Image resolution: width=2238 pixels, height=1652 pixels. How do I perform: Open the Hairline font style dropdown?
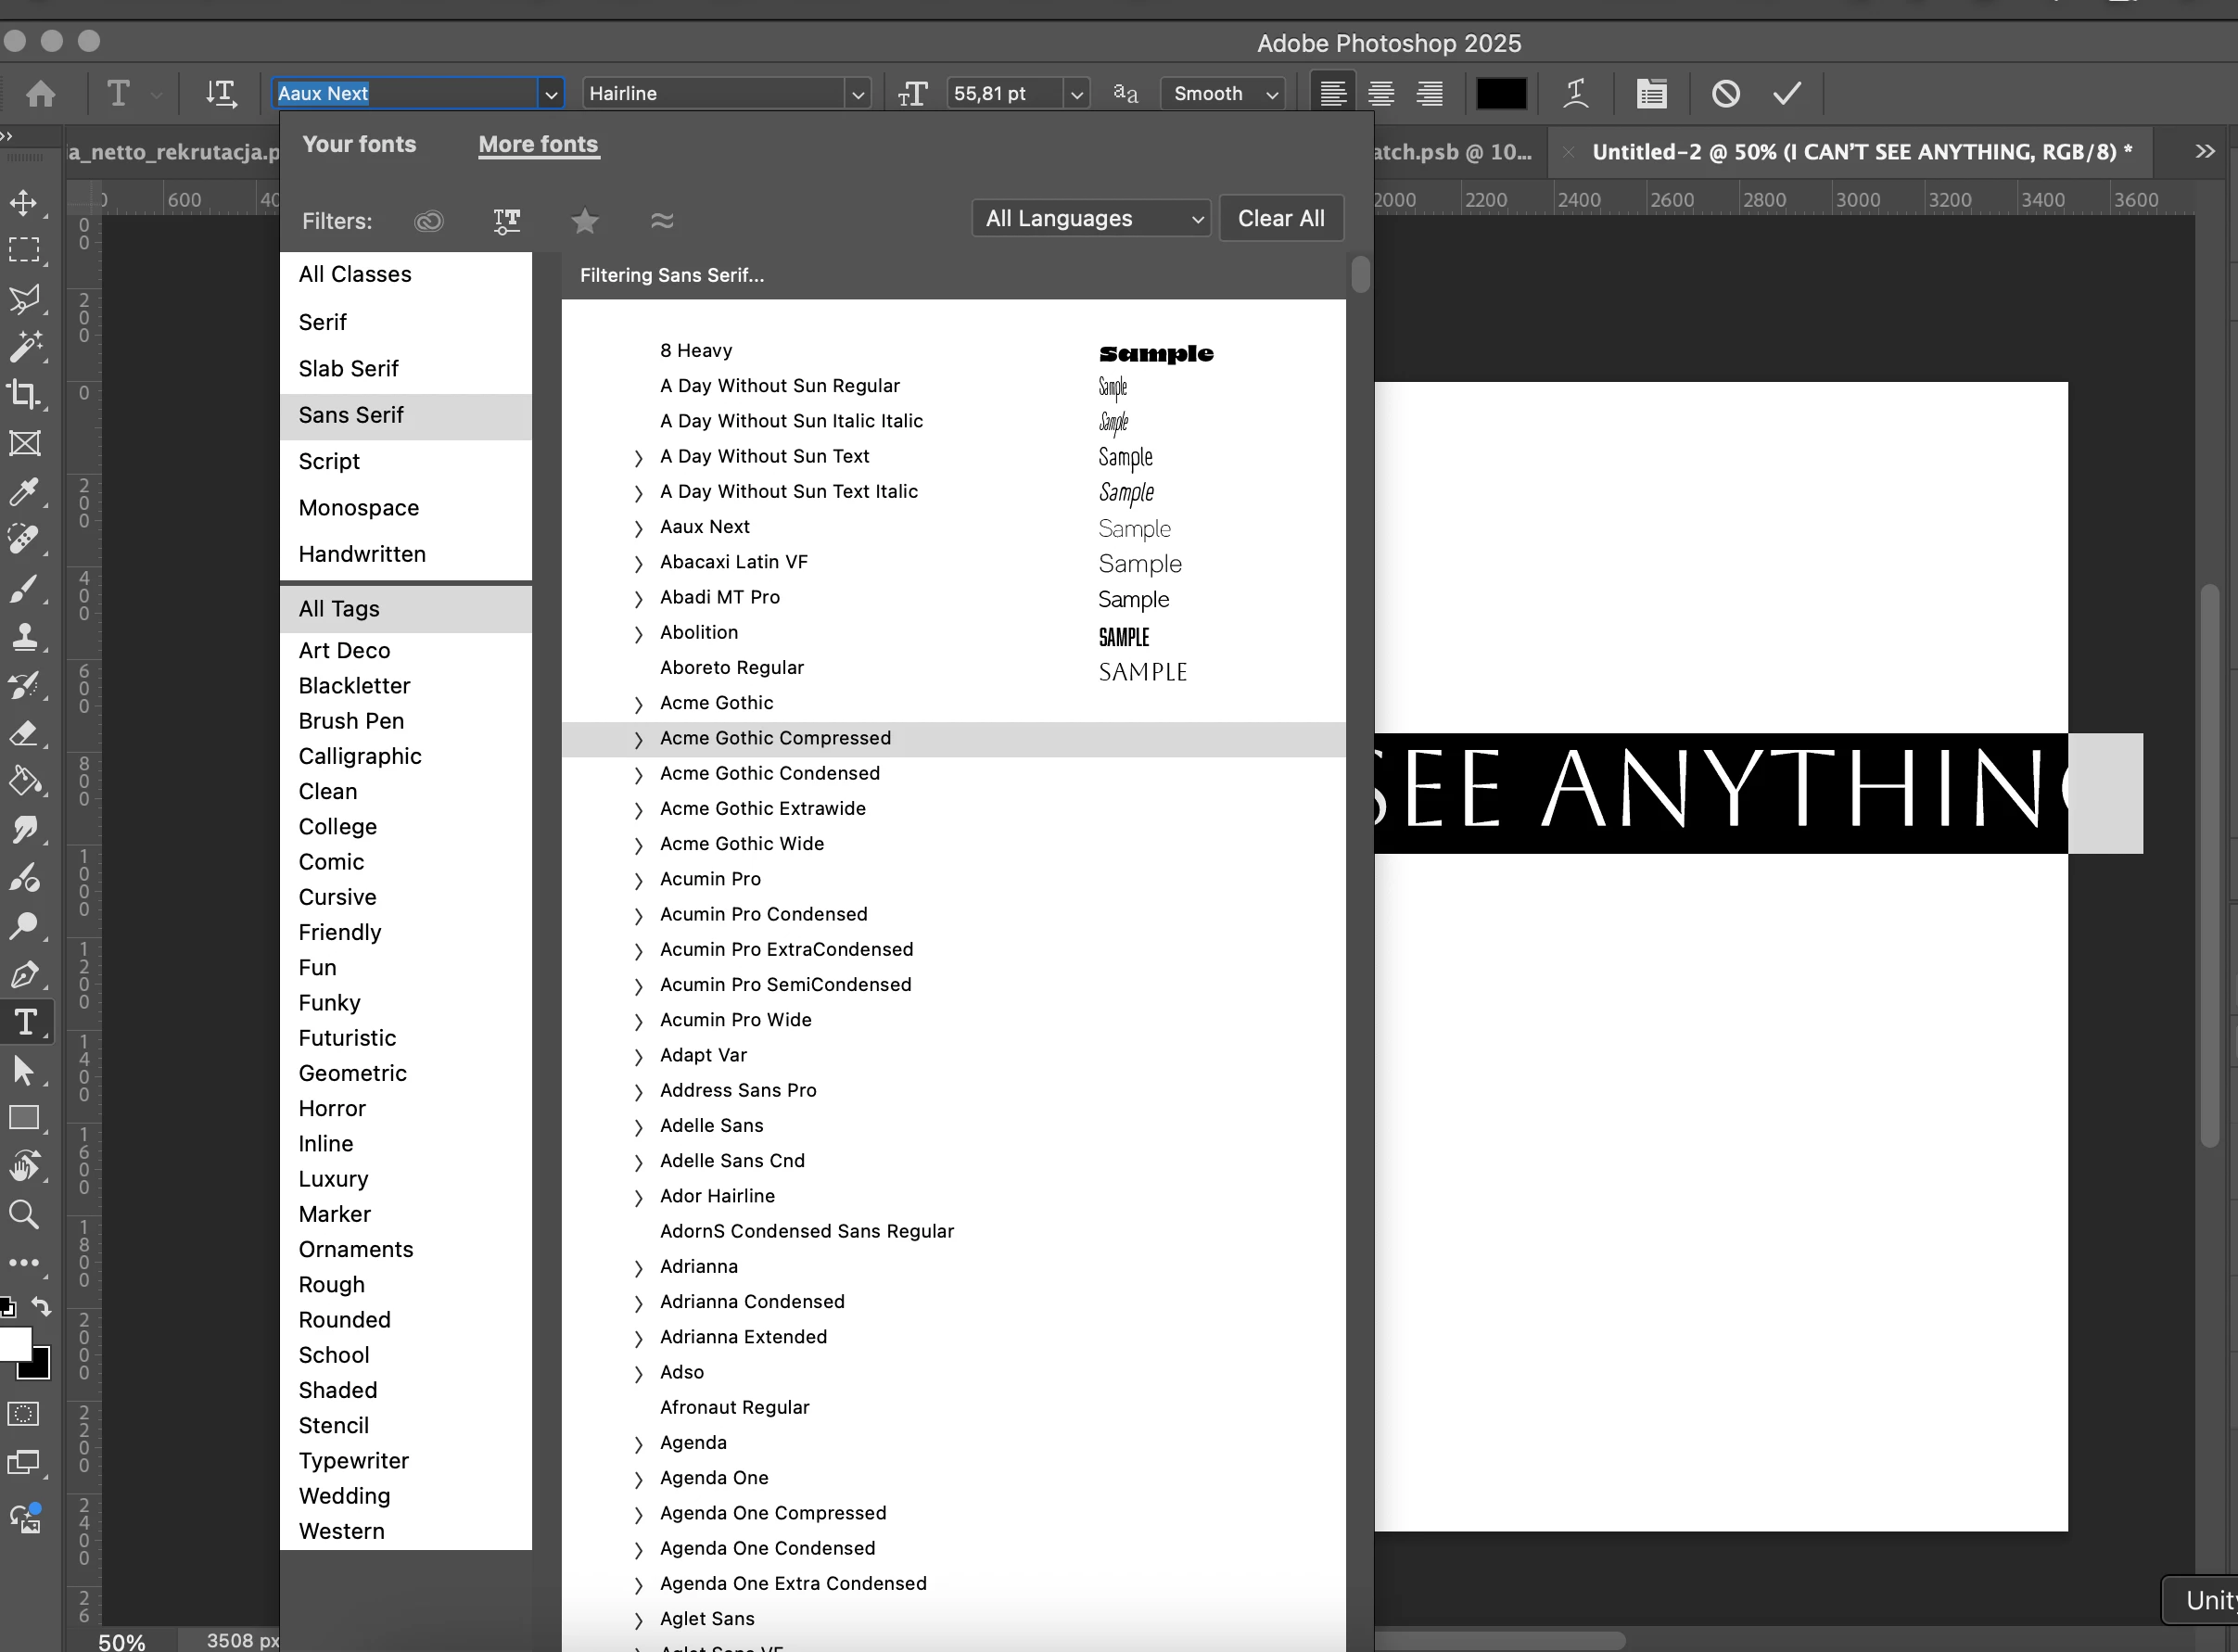(x=857, y=94)
